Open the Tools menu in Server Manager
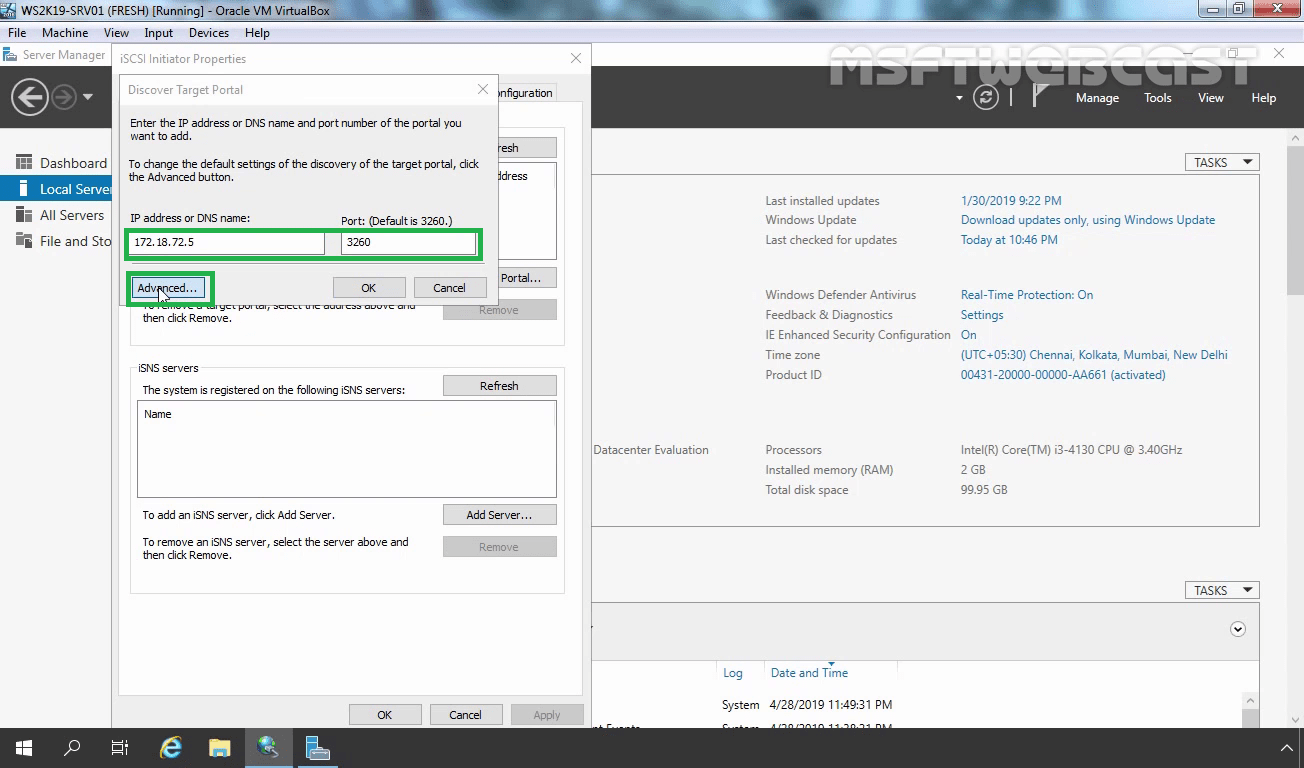Image resolution: width=1304 pixels, height=768 pixels. click(1157, 97)
